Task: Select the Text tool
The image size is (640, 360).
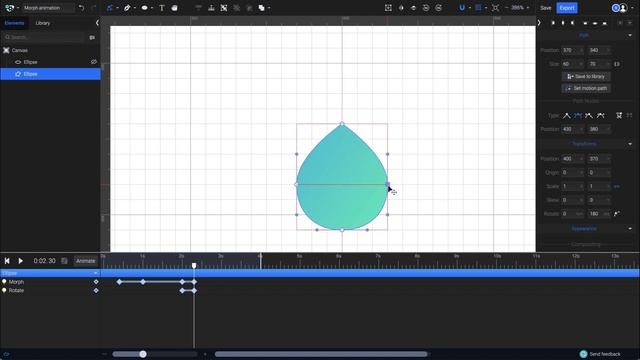Action: pyautogui.click(x=162, y=8)
